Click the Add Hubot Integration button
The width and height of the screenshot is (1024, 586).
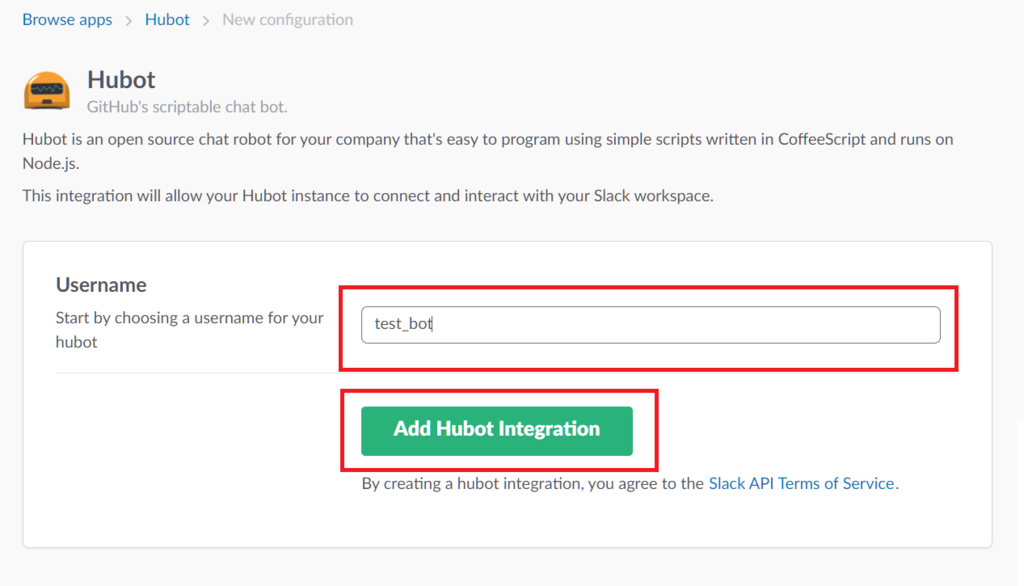pos(496,431)
